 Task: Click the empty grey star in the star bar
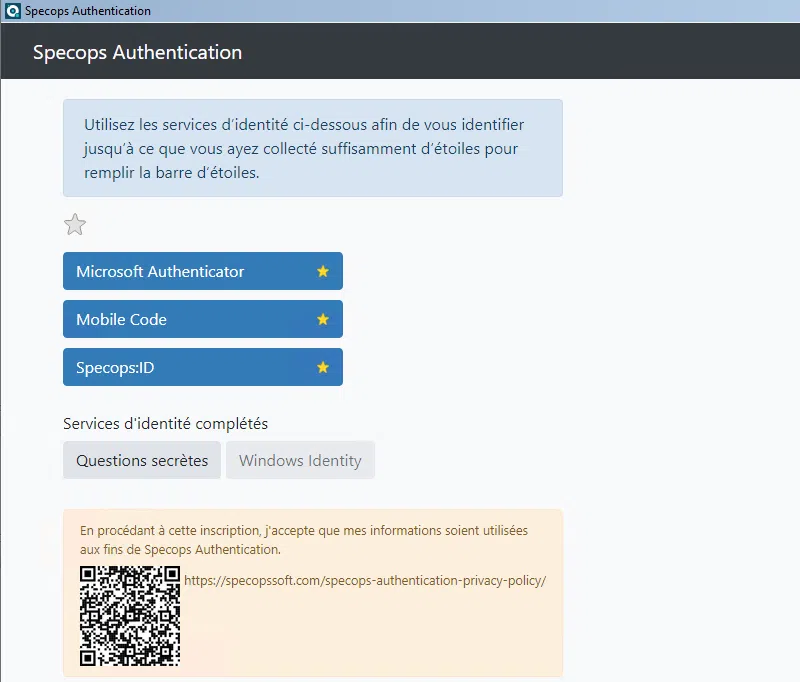click(x=75, y=224)
